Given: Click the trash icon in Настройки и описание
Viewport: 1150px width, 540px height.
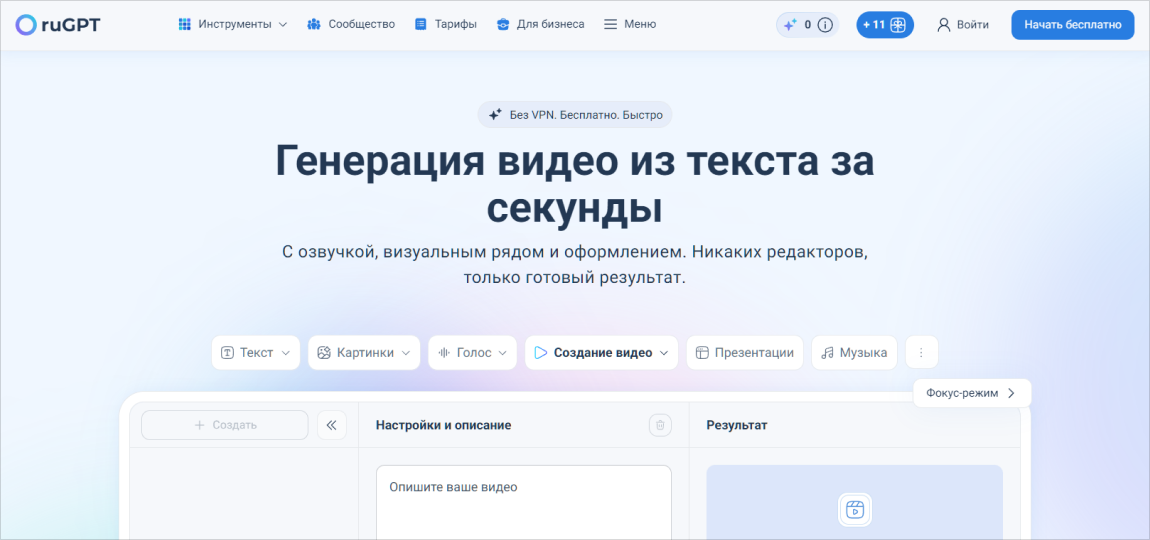Looking at the screenshot, I should 660,425.
